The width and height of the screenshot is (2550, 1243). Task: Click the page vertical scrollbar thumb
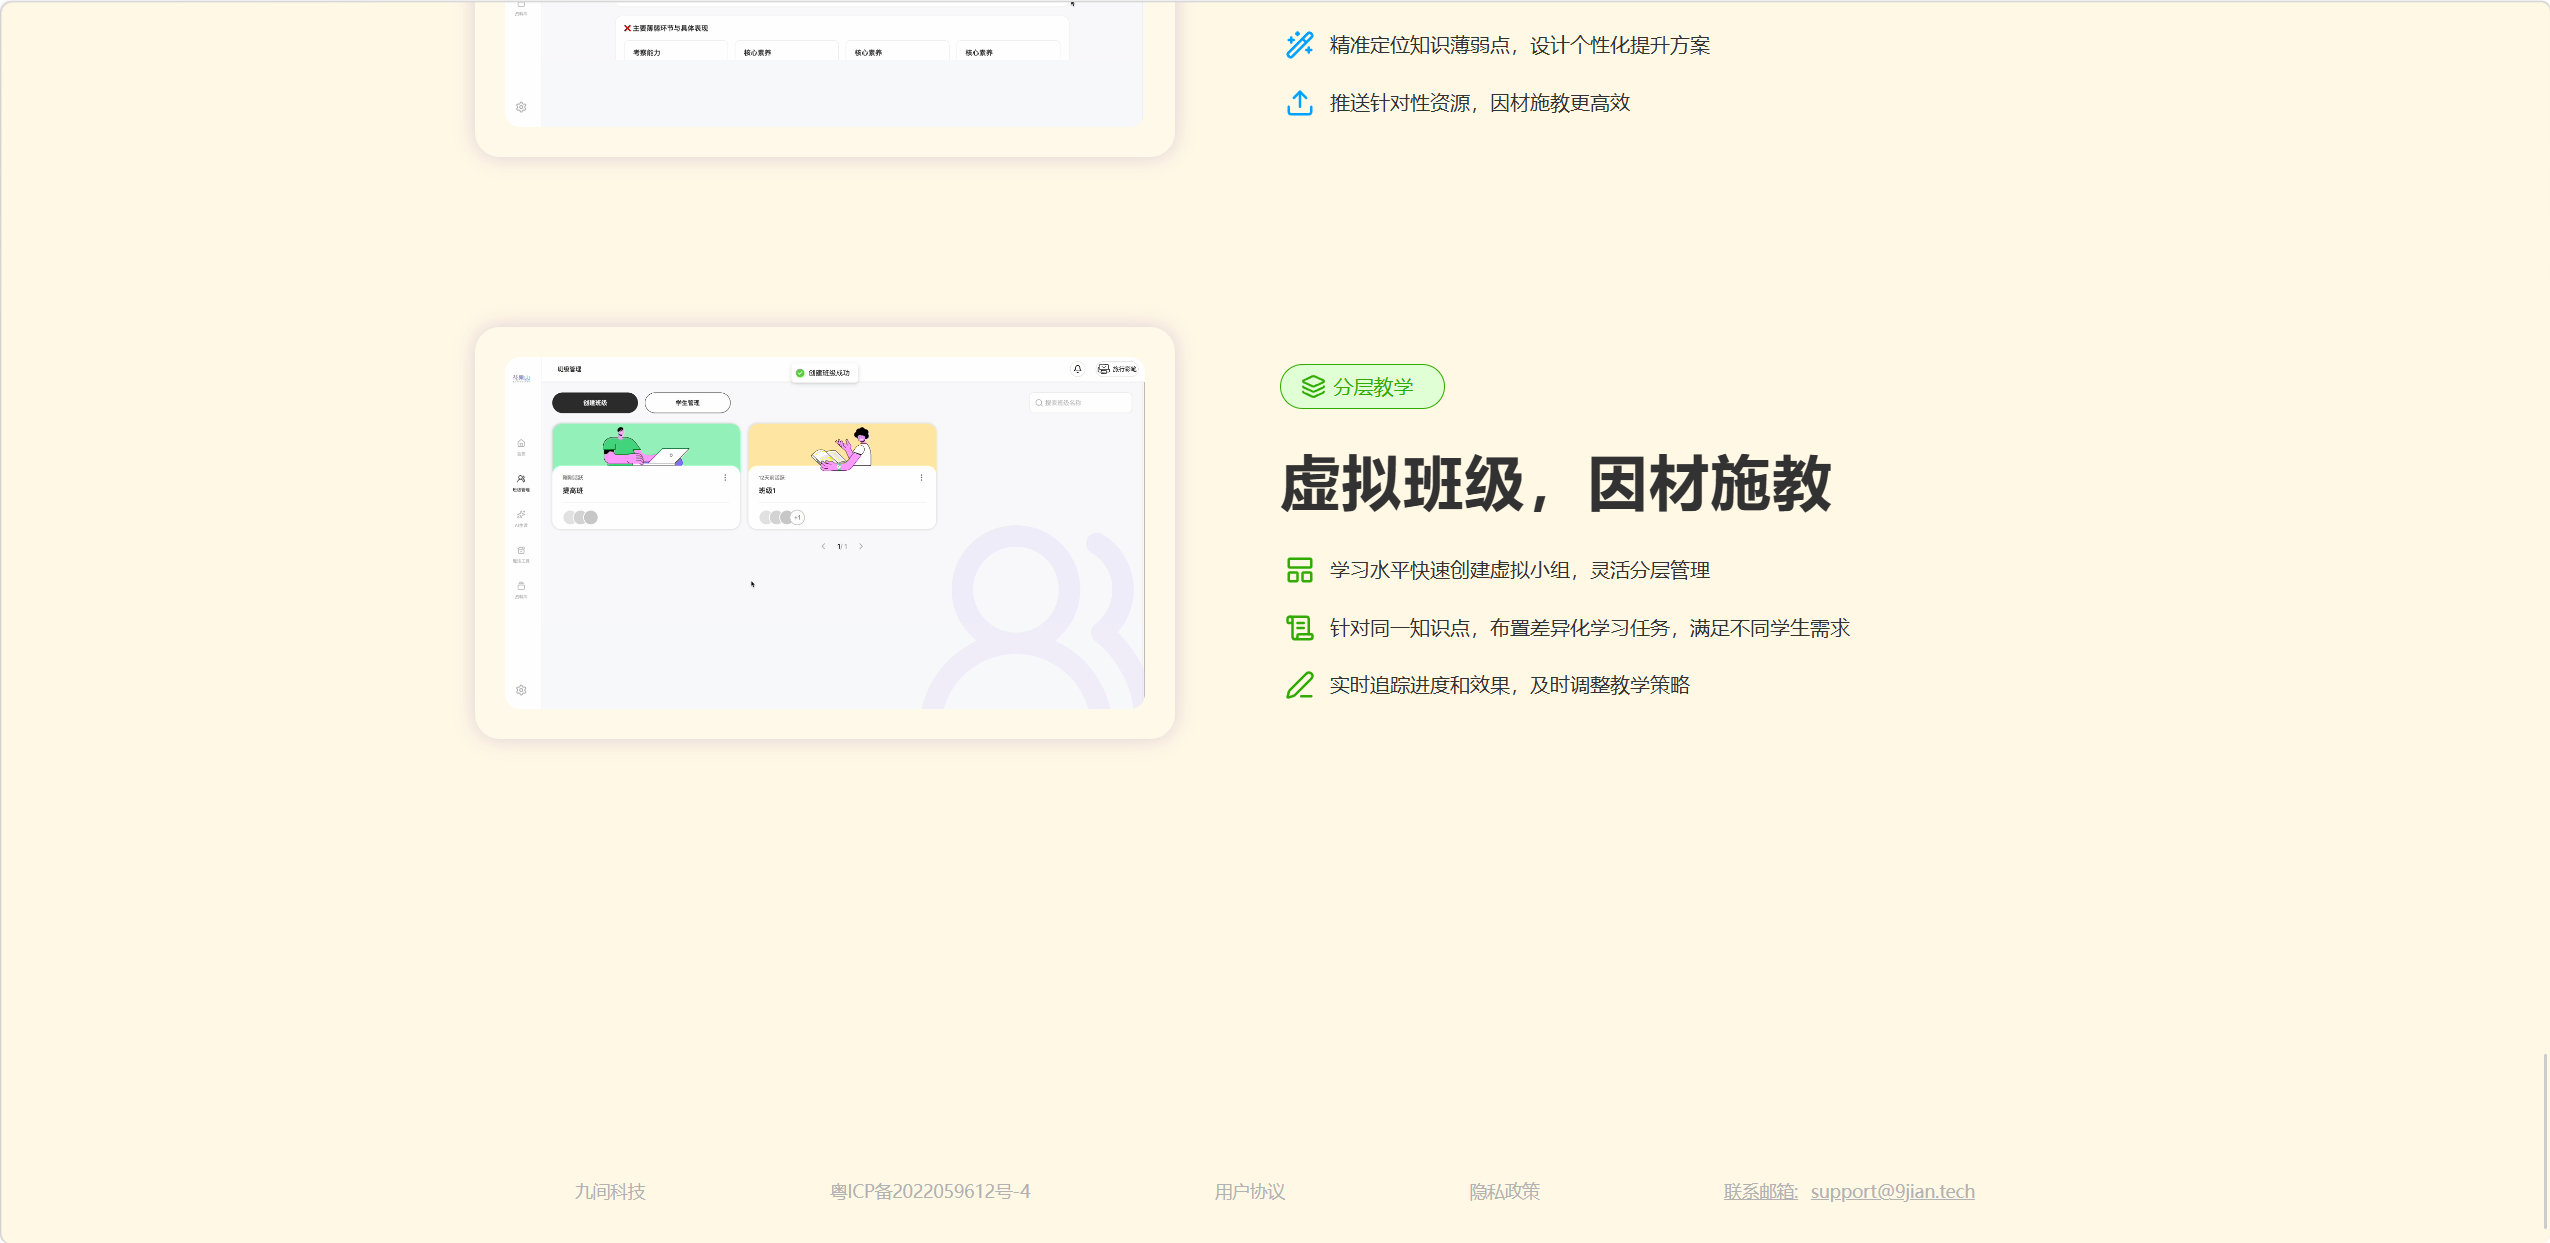pyautogui.click(x=2544, y=1140)
